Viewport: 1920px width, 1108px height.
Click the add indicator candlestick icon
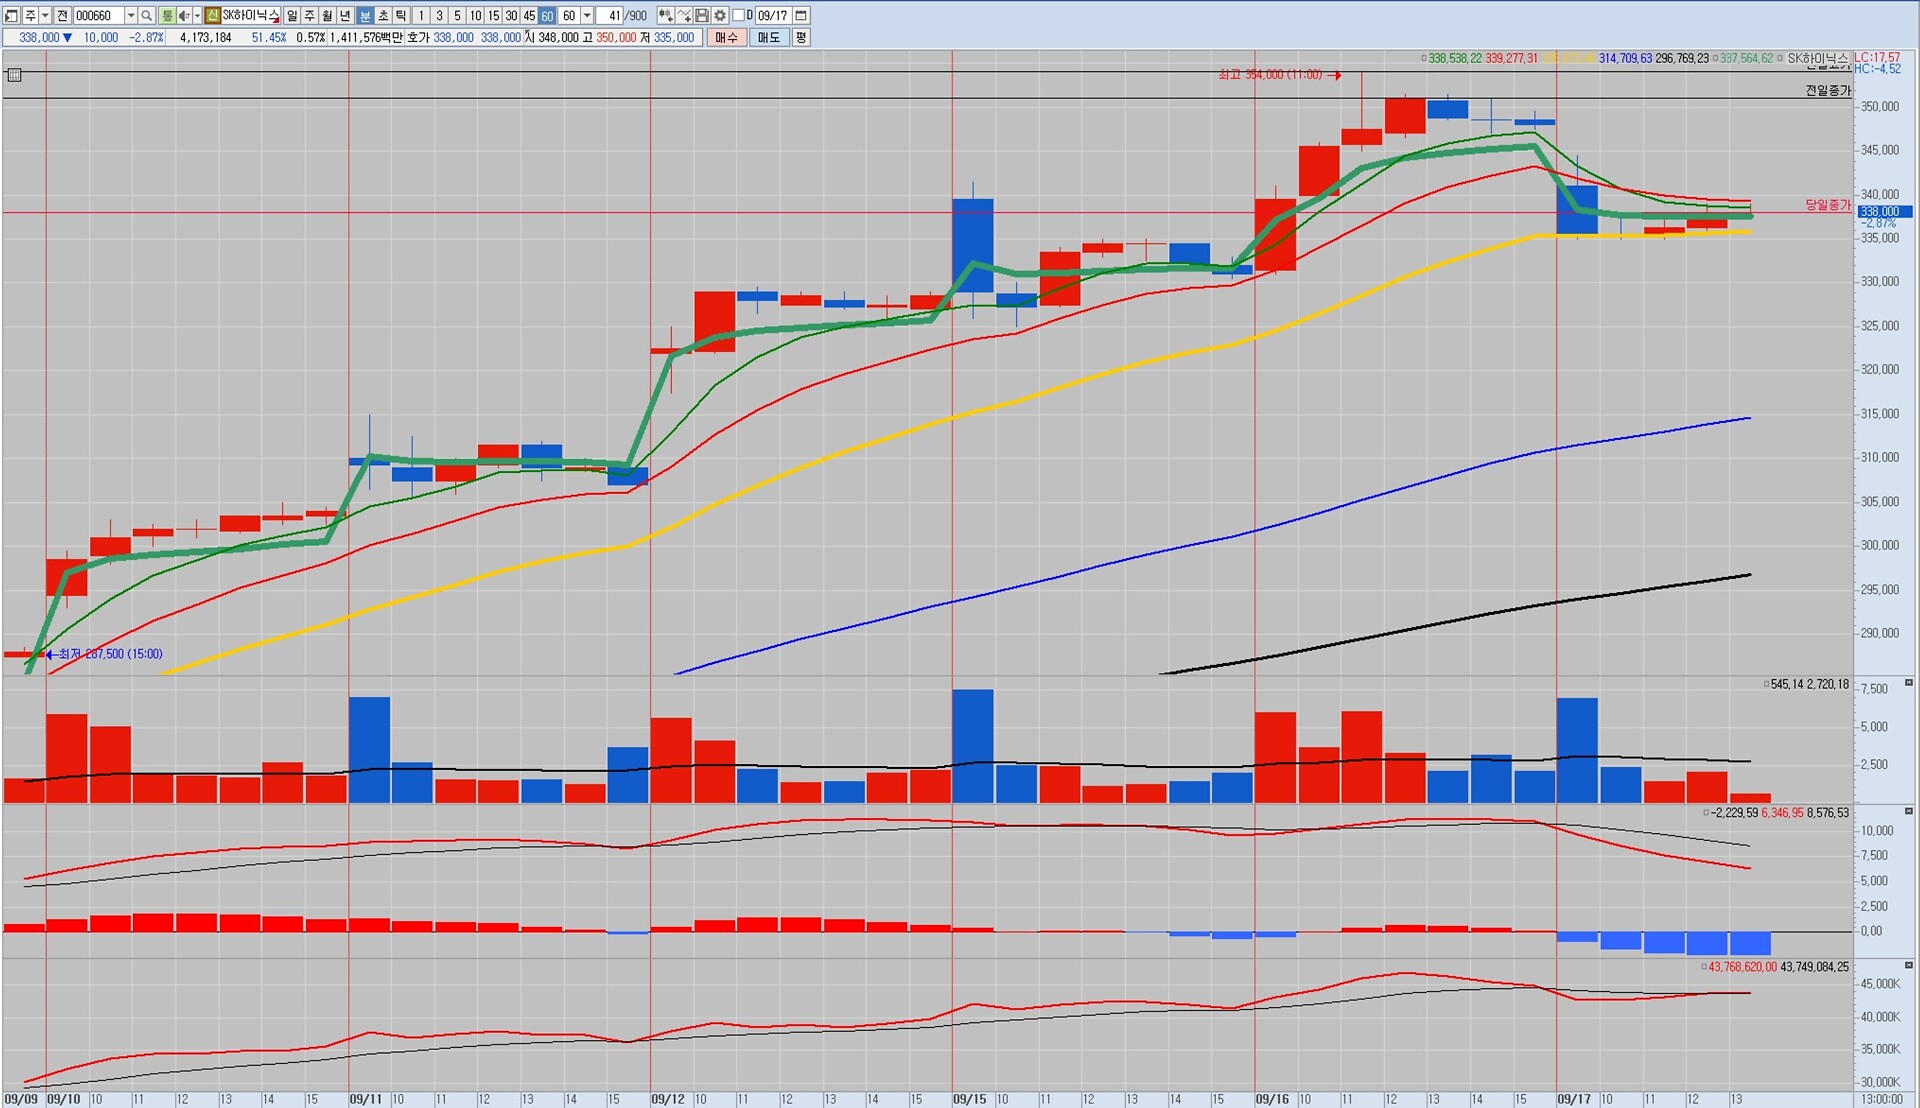pyautogui.click(x=665, y=16)
